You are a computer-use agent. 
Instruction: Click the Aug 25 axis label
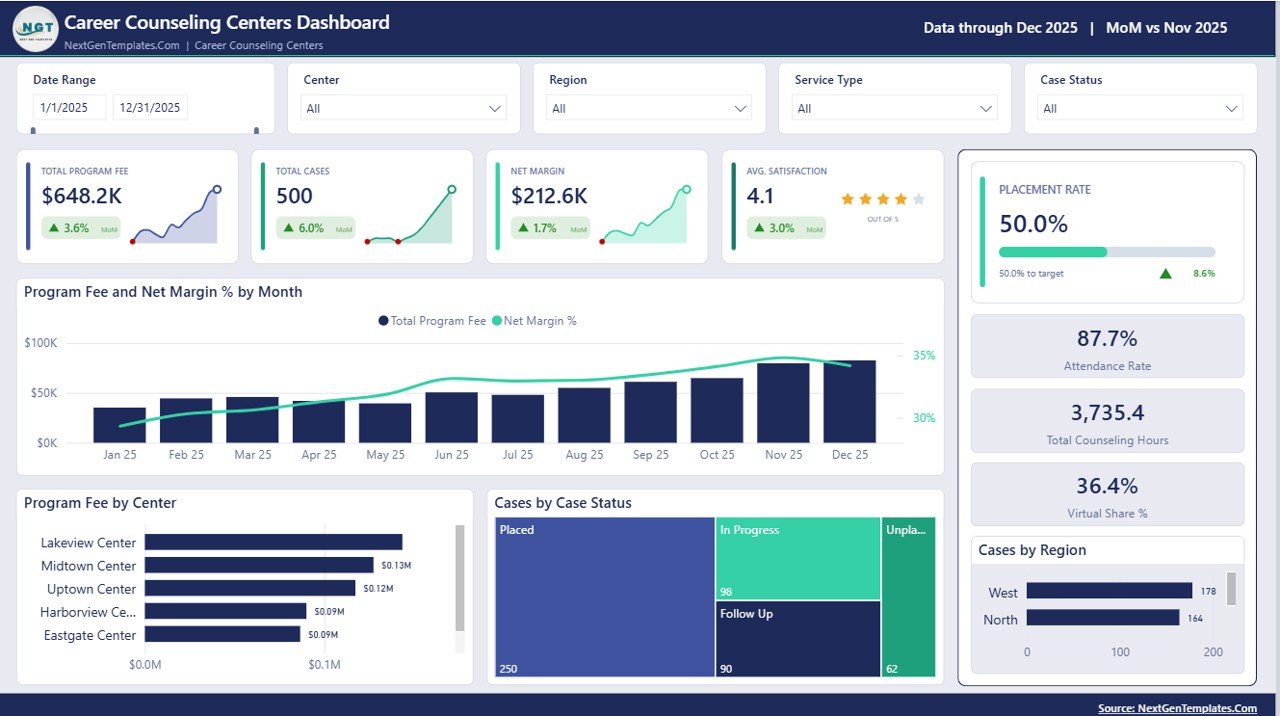[584, 455]
